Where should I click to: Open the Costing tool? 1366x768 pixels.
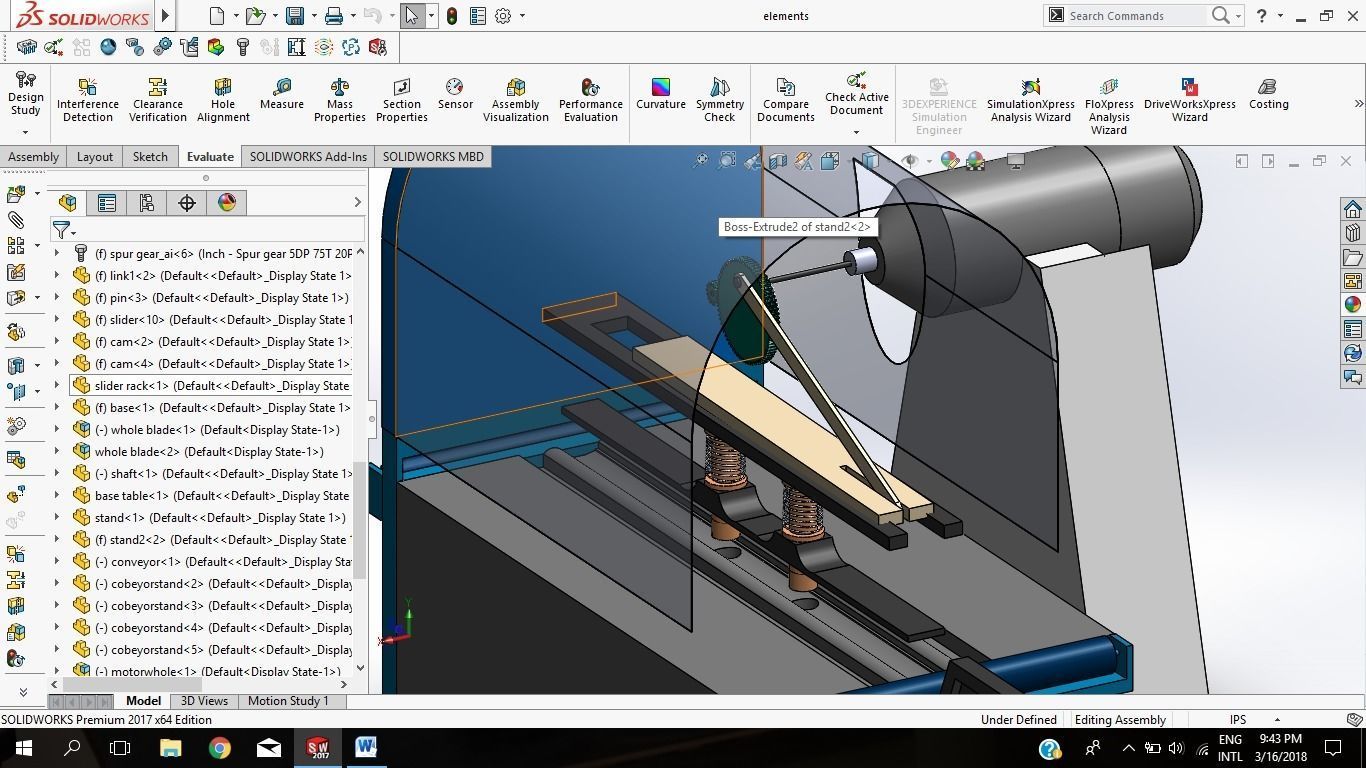tap(1269, 94)
